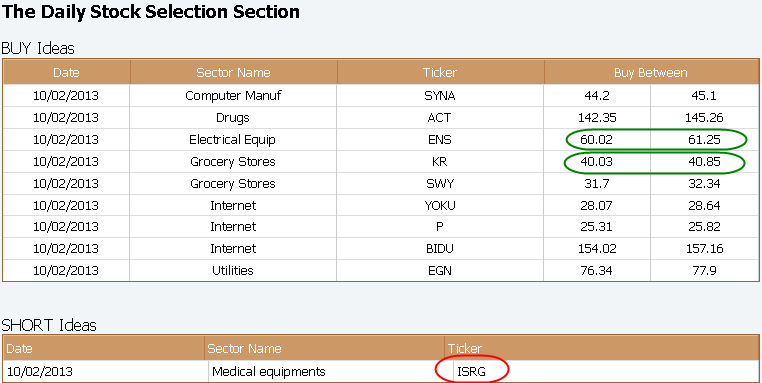Click the SYNA ticker cell

[x=440, y=96]
